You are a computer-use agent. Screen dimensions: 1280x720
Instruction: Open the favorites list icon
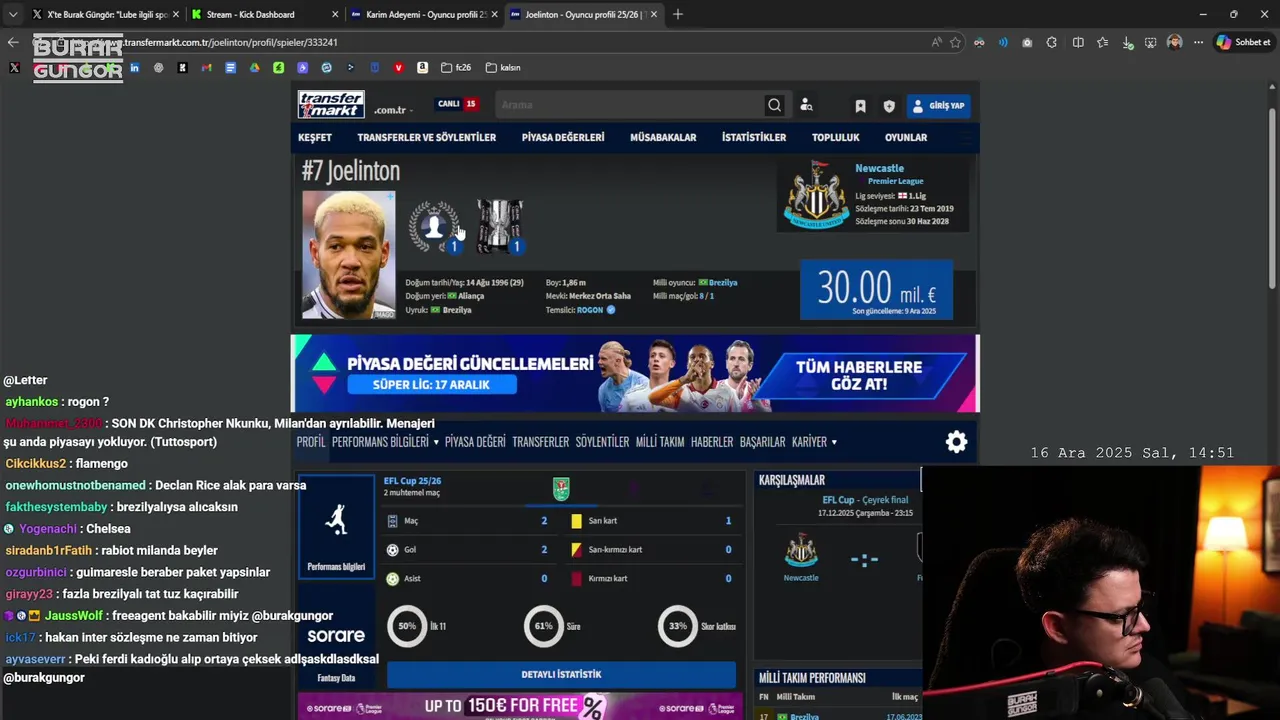1102,42
